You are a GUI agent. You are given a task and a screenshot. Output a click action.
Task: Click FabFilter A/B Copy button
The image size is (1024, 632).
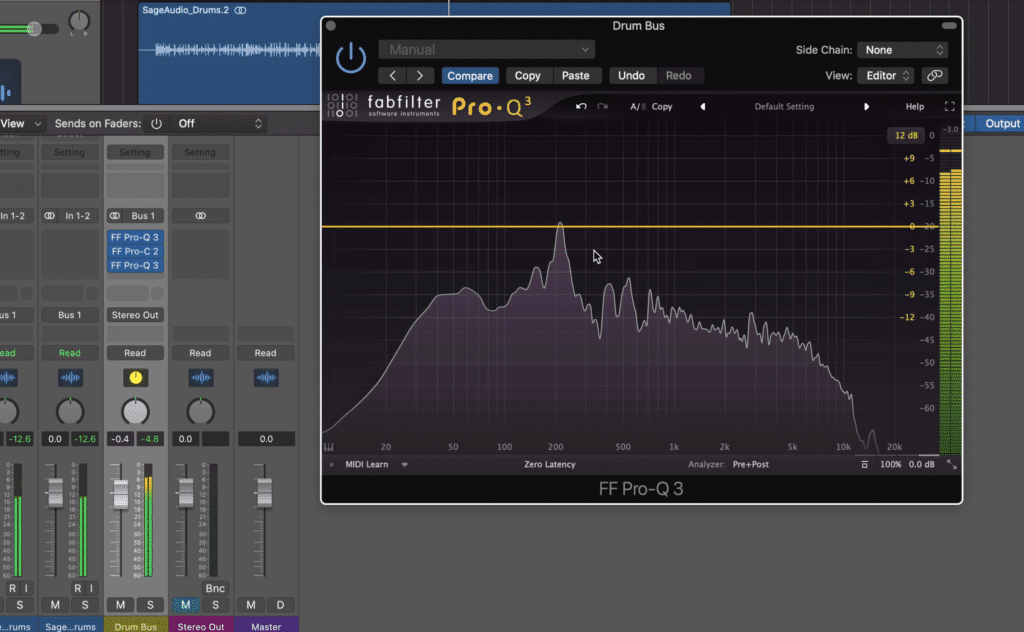pyautogui.click(x=662, y=106)
